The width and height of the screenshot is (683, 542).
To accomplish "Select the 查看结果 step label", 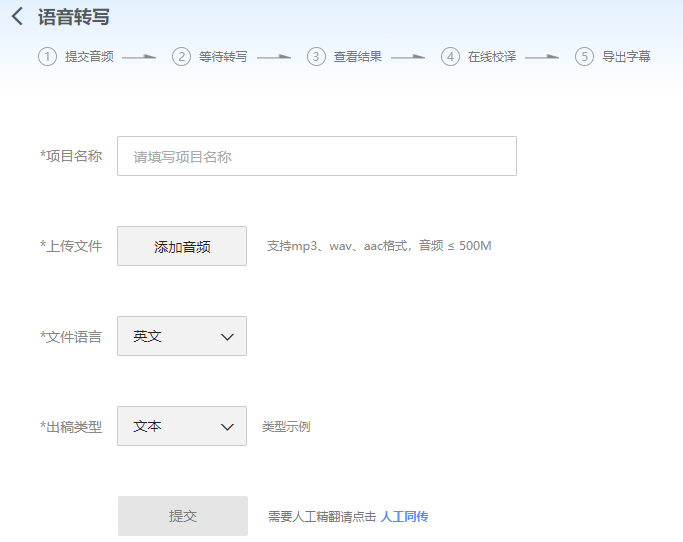I will tap(358, 57).
